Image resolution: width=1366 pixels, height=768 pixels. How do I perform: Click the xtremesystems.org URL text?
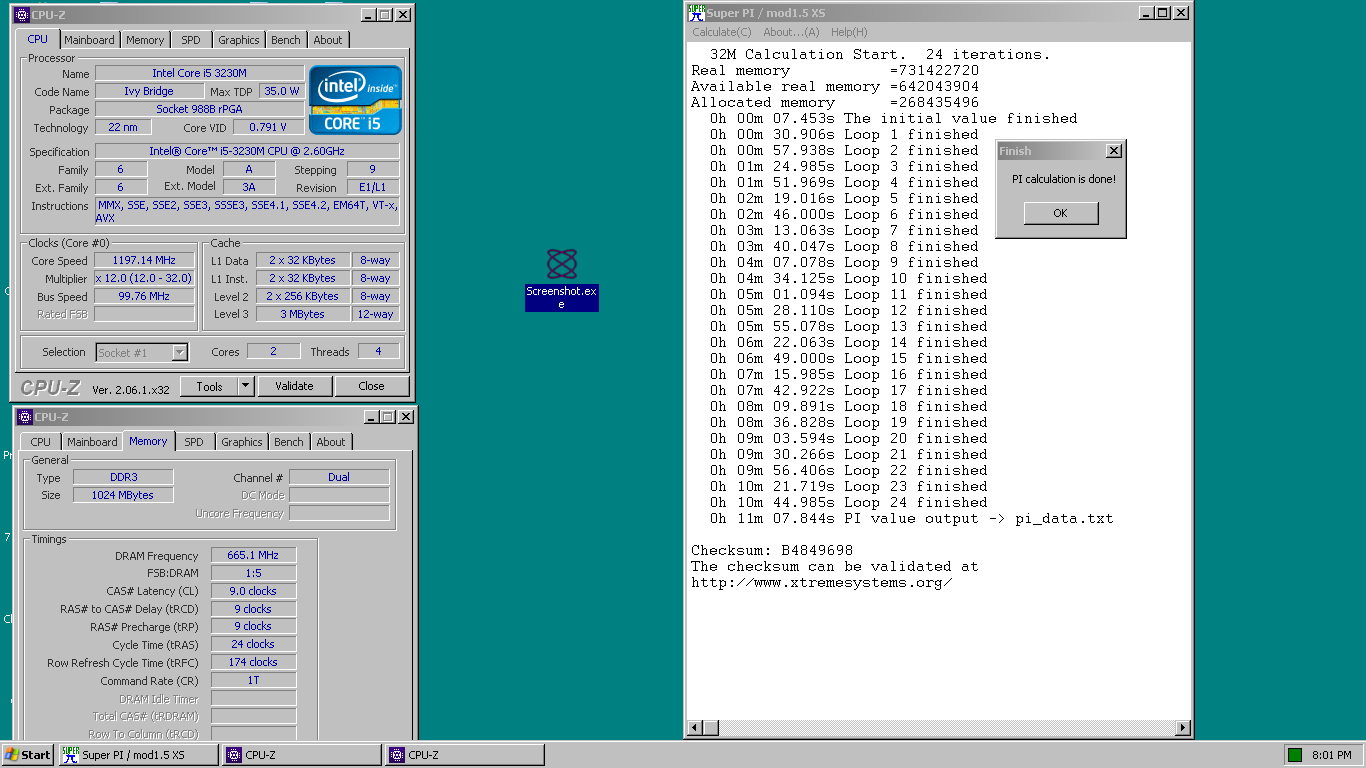click(822, 582)
